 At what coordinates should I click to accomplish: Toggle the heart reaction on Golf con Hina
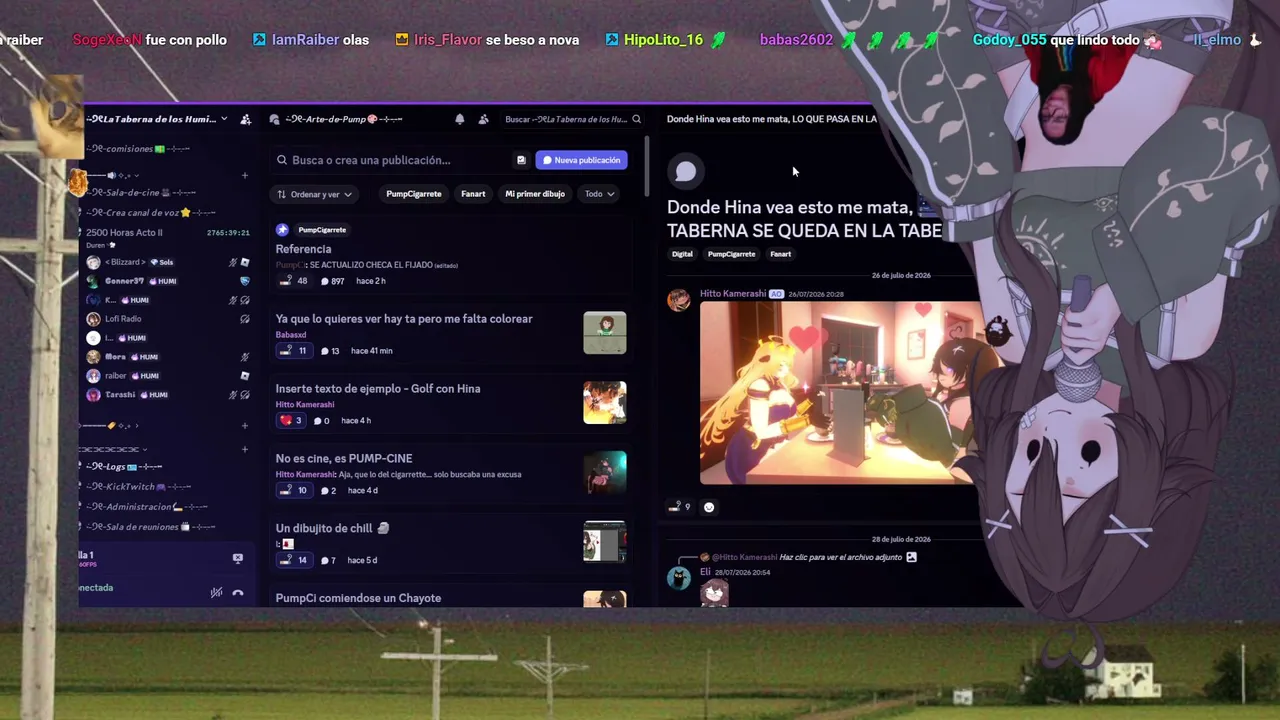click(291, 421)
